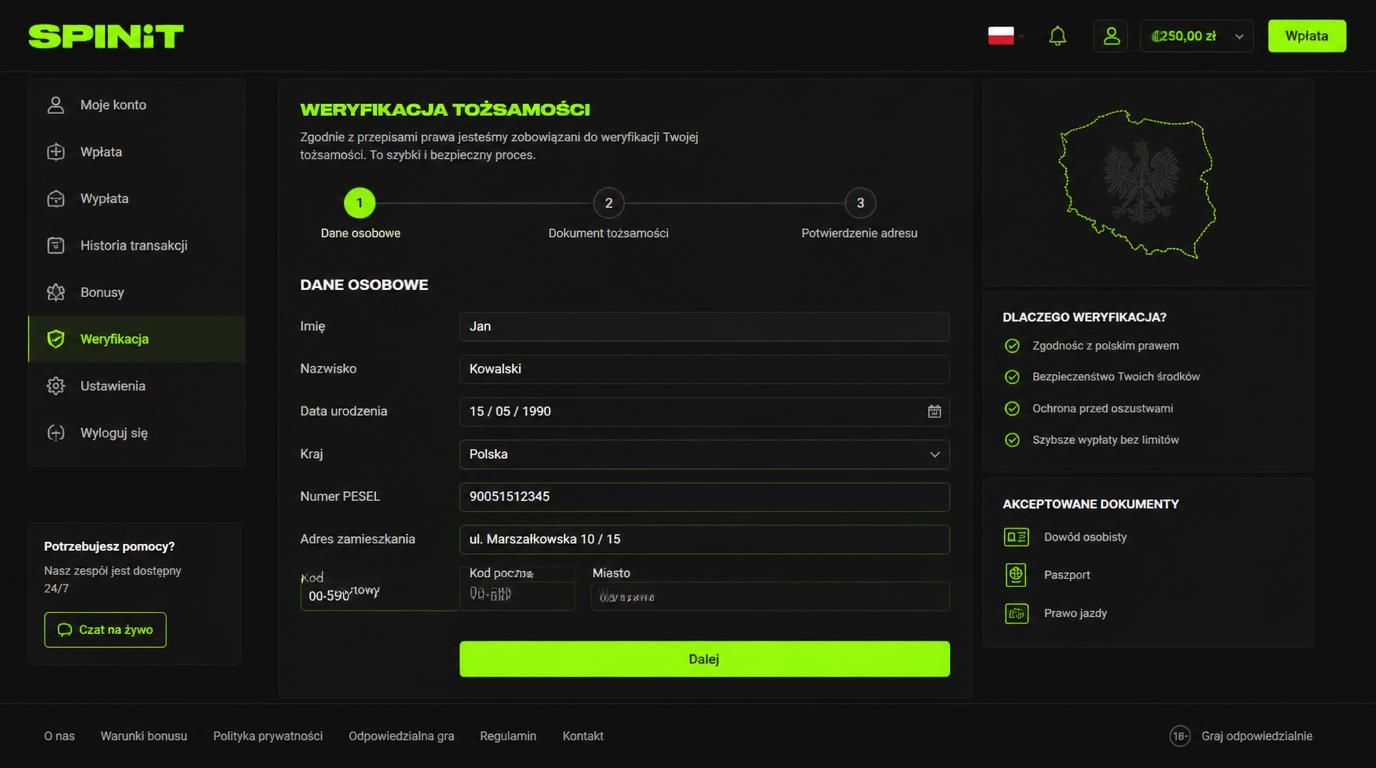The width and height of the screenshot is (1376, 768).
Task: Open Regulamin footer link
Action: pos(508,736)
